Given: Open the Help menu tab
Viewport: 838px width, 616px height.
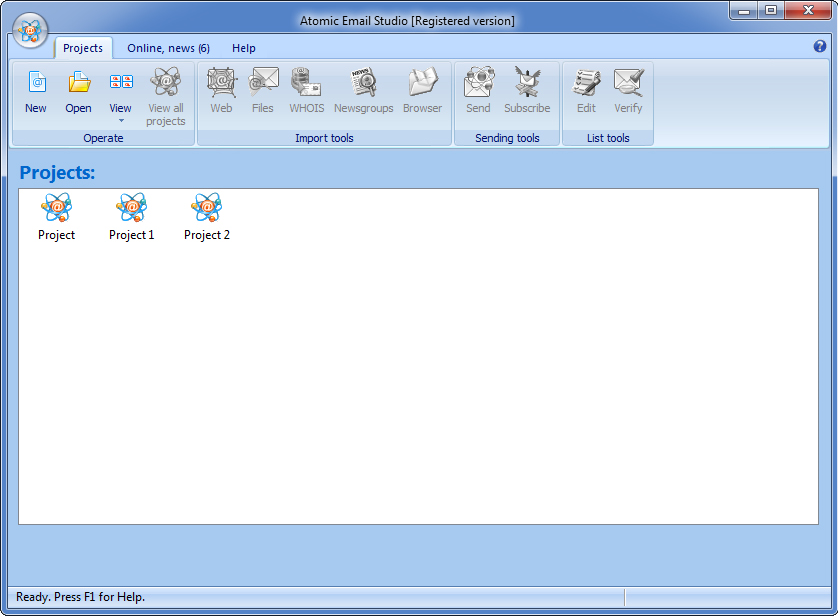Looking at the screenshot, I should coord(243,47).
